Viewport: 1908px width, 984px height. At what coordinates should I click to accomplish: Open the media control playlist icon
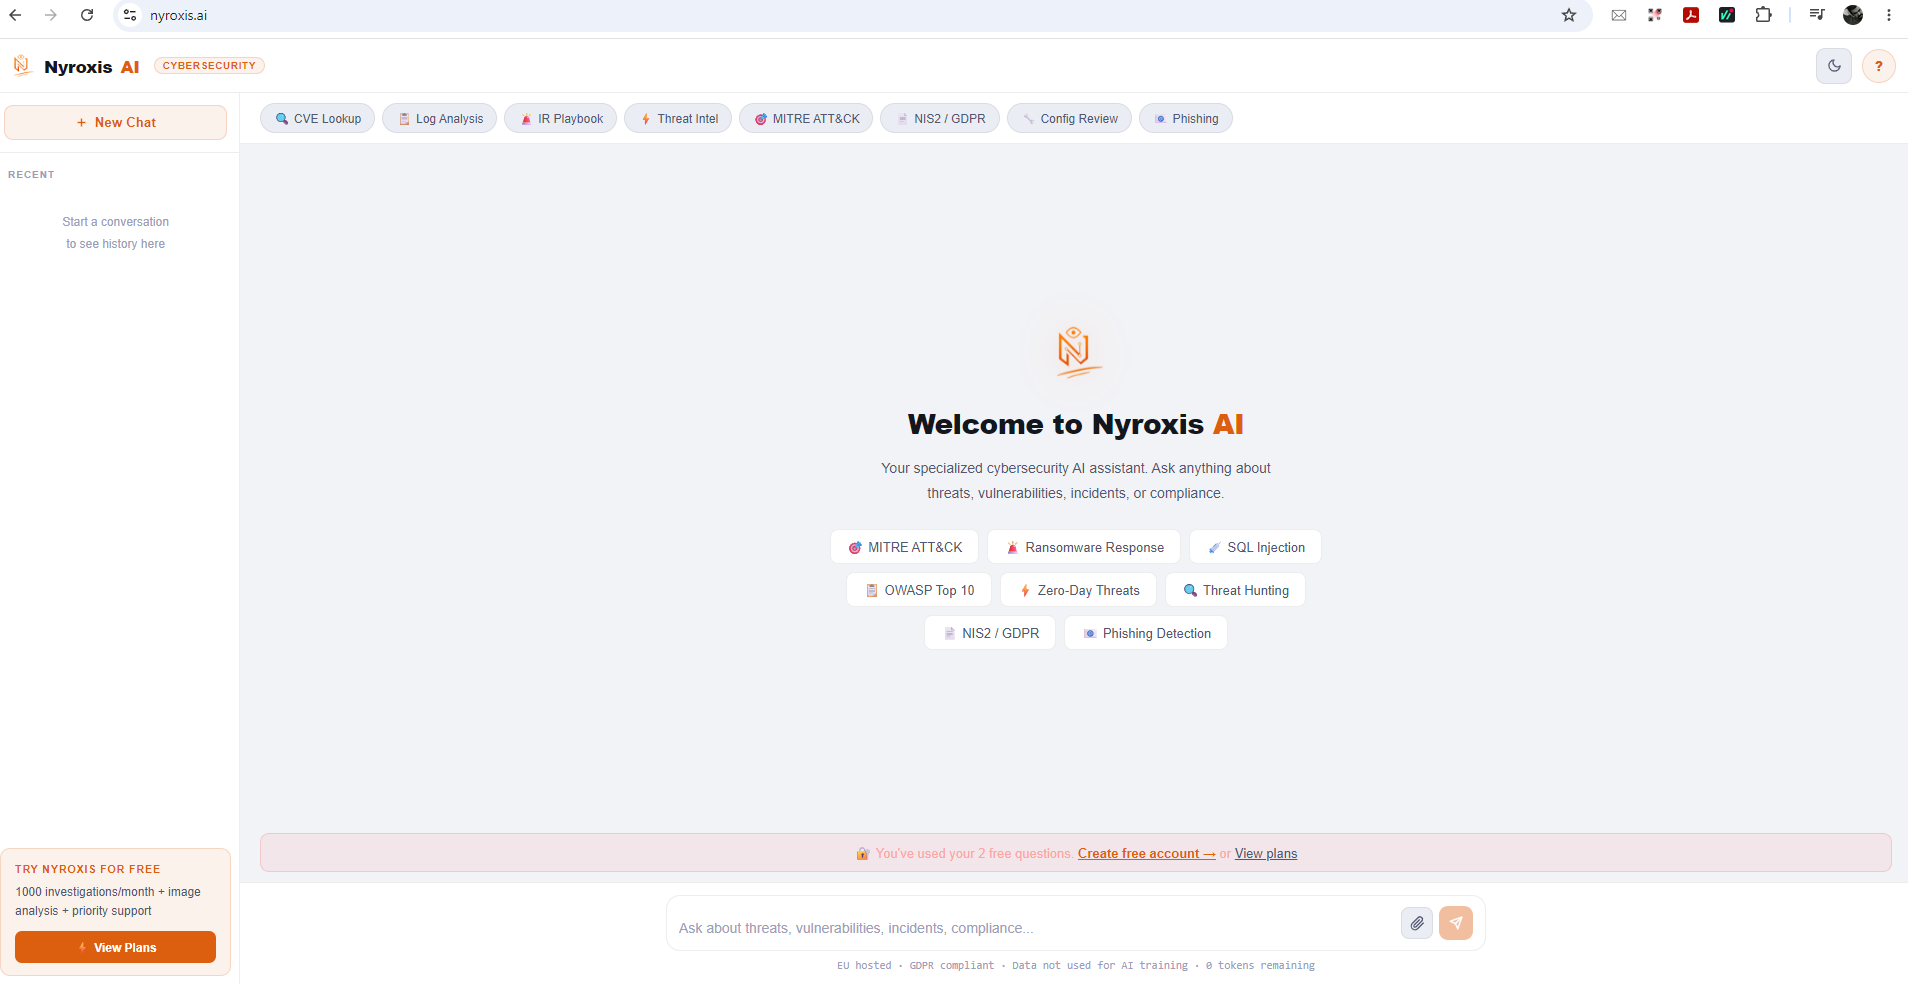[x=1817, y=15]
